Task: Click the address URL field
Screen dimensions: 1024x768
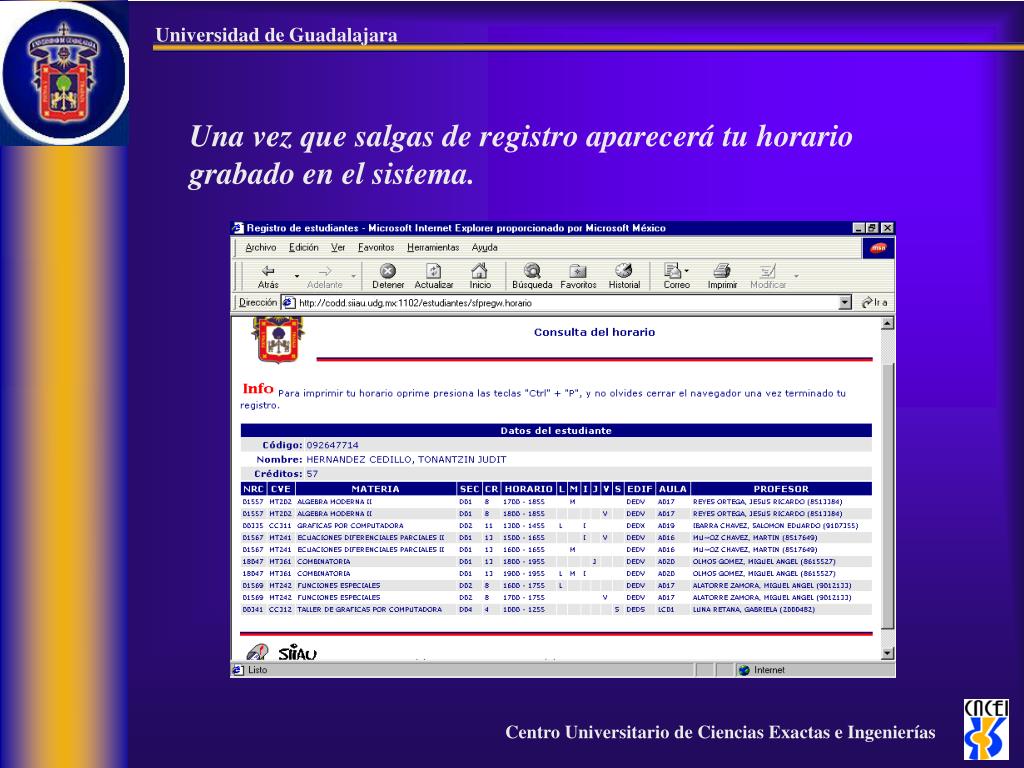Action: [x=560, y=302]
